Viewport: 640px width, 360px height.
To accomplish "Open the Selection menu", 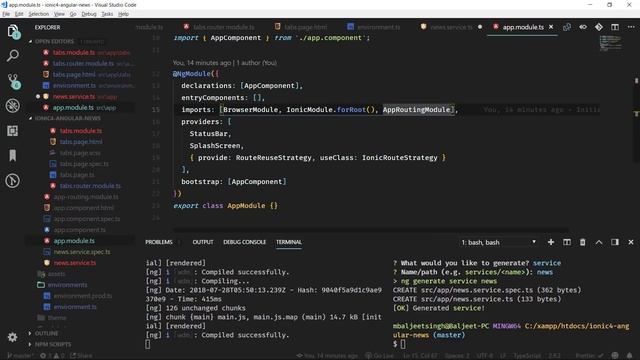I will click(38, 14).
